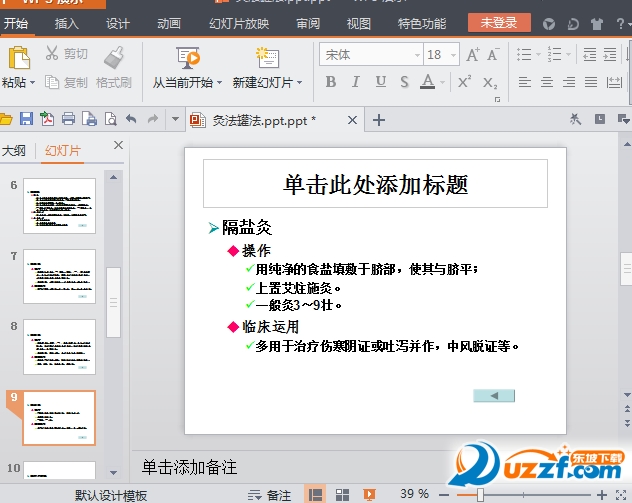Open the 幻灯片放映 (Slide Show) tab

[239, 24]
